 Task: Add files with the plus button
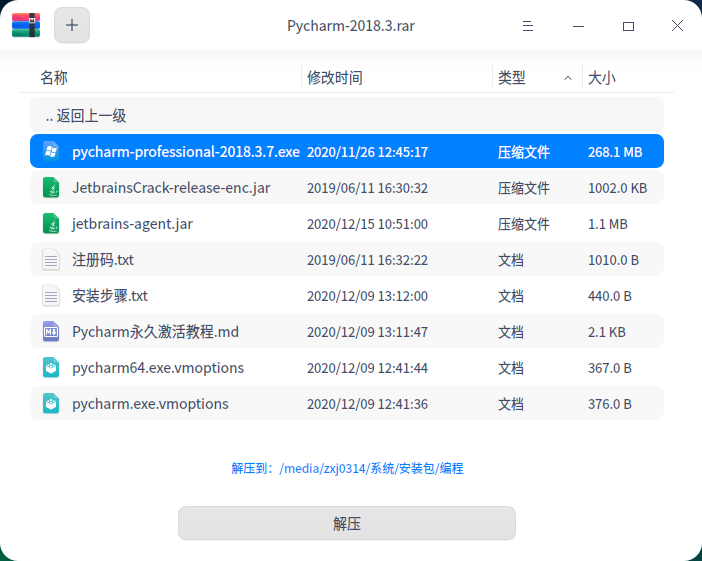[72, 25]
